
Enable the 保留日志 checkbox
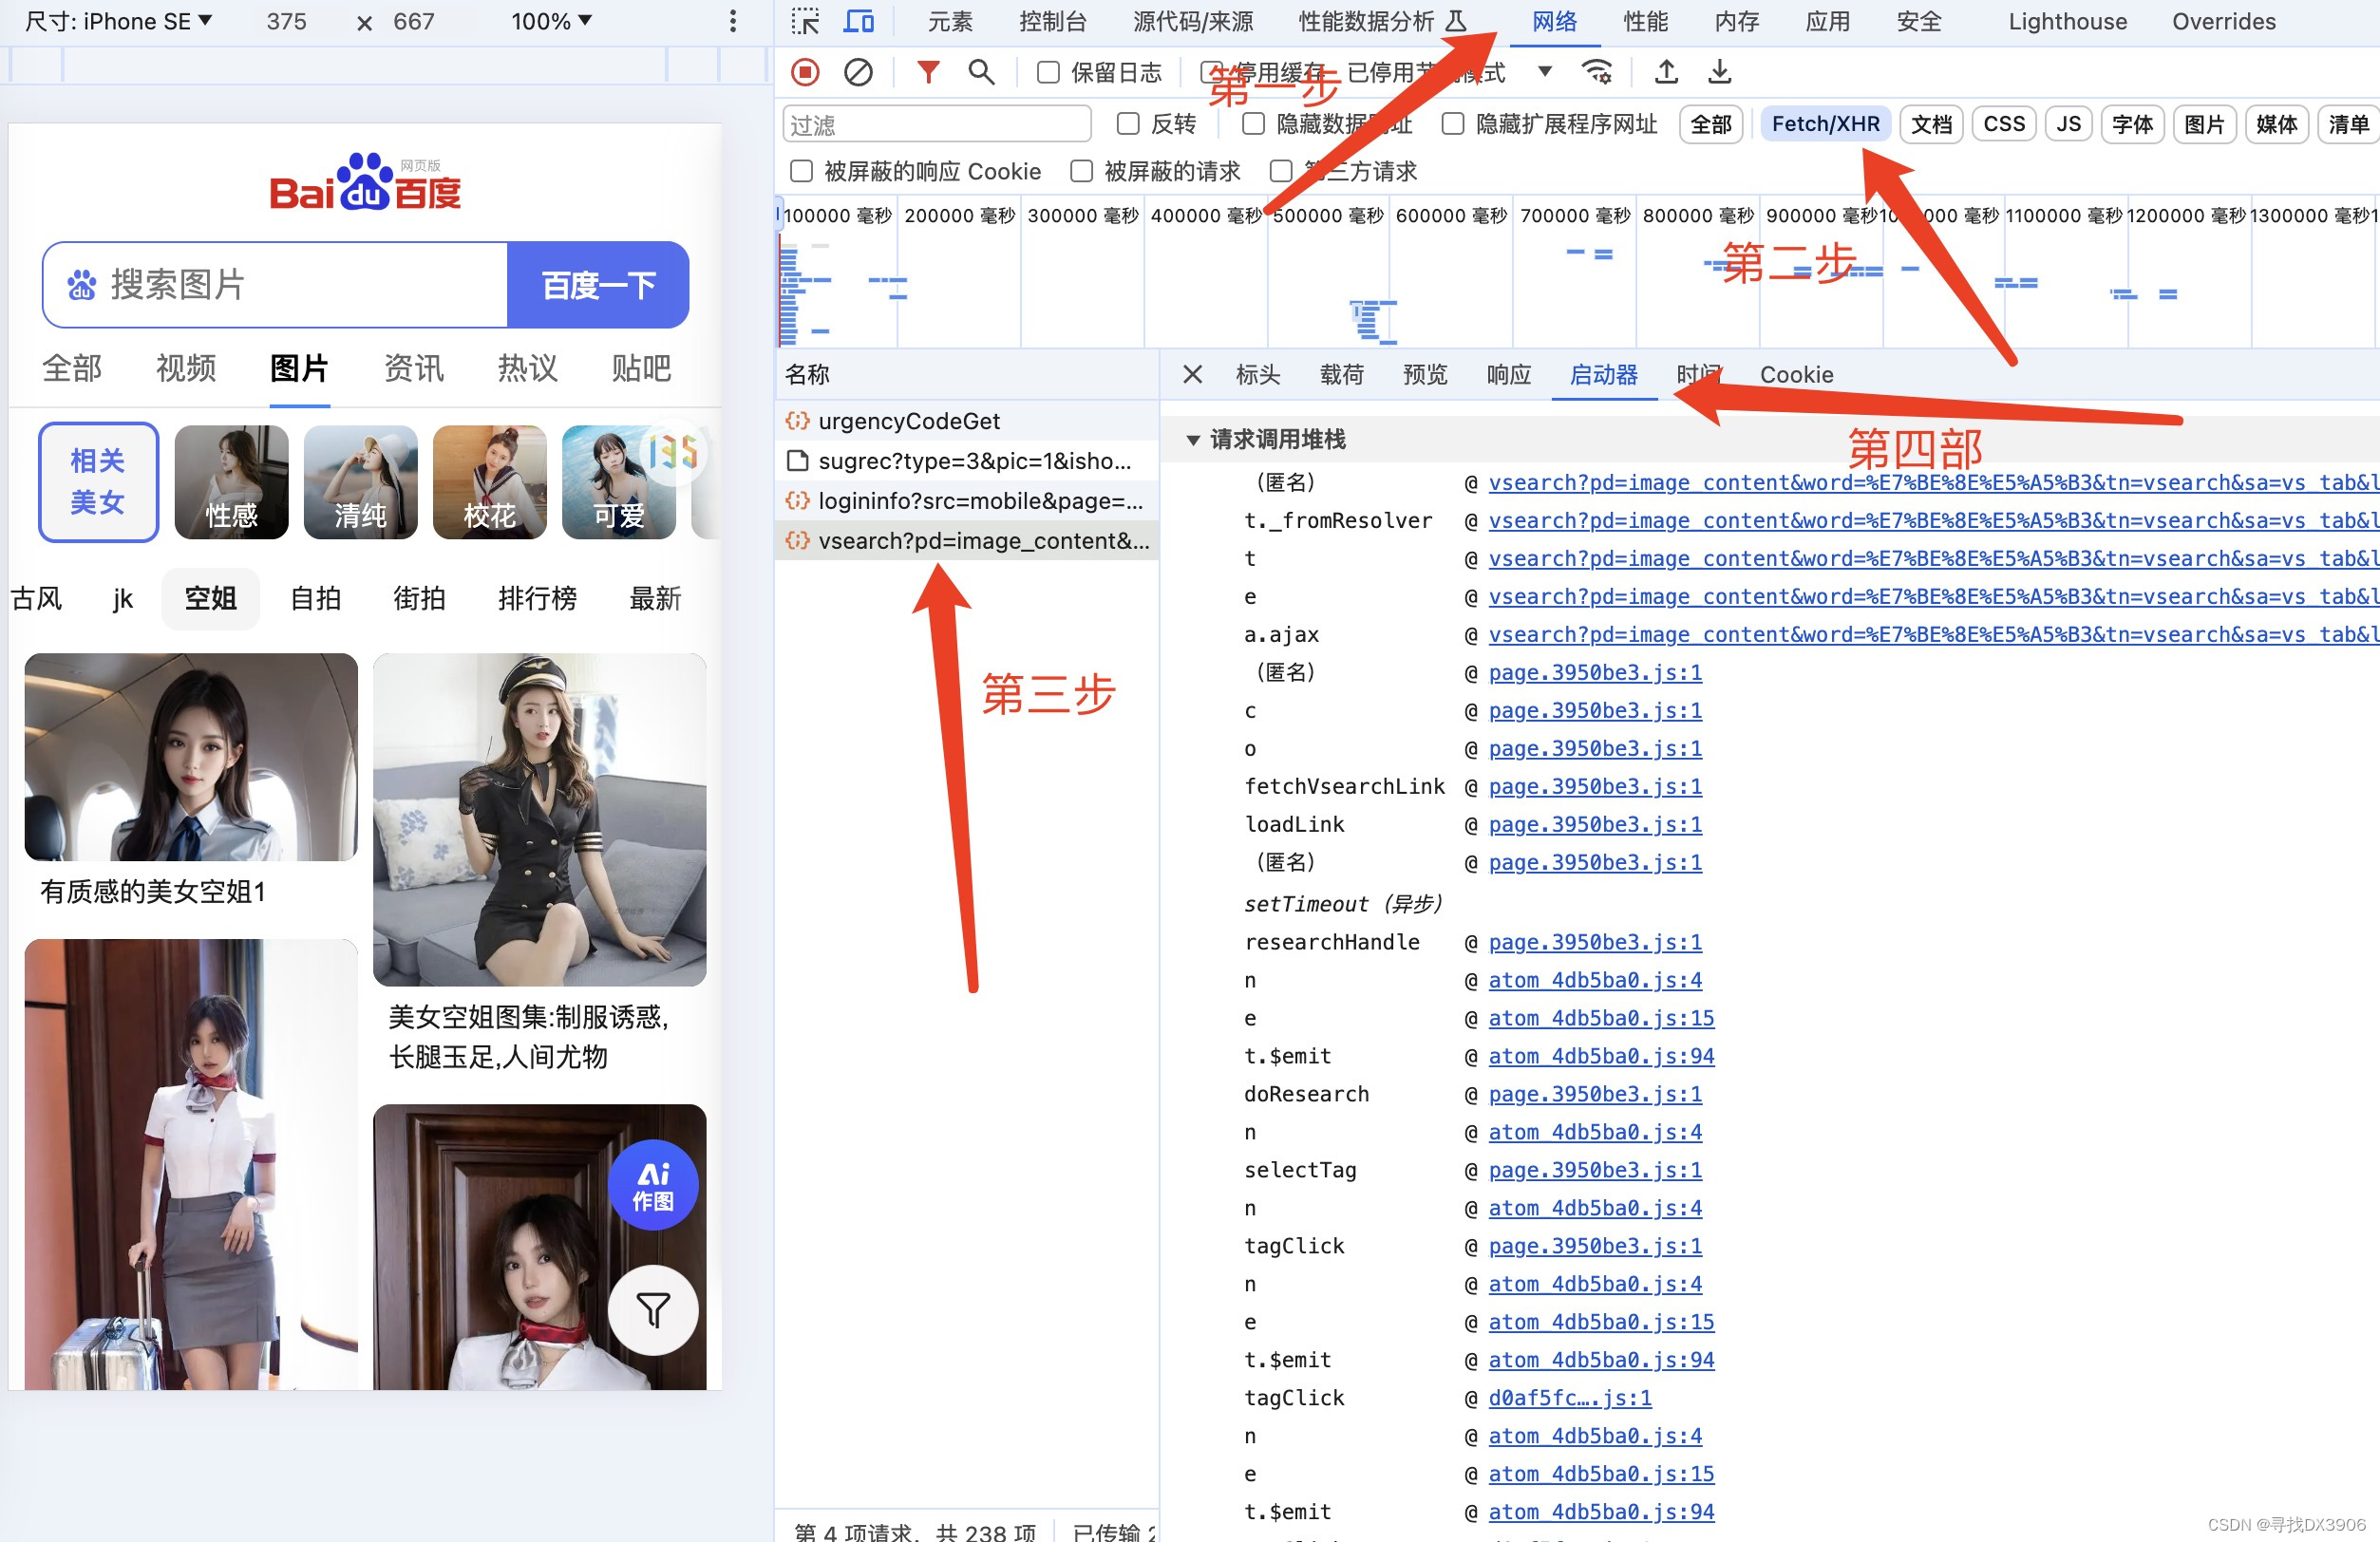tap(1048, 73)
